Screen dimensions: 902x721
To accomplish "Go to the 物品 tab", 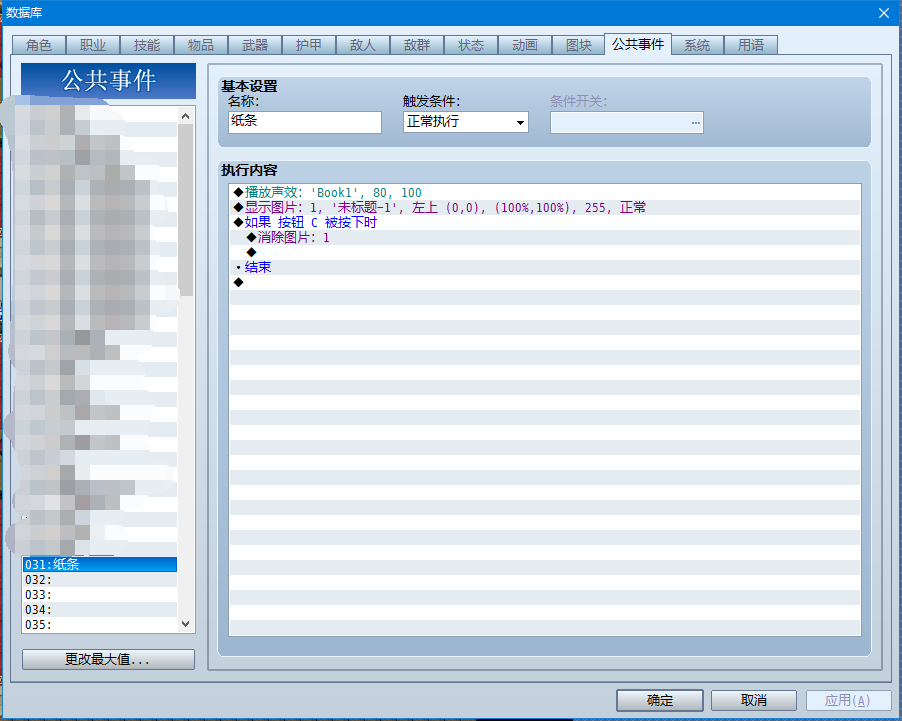I will tap(201, 45).
